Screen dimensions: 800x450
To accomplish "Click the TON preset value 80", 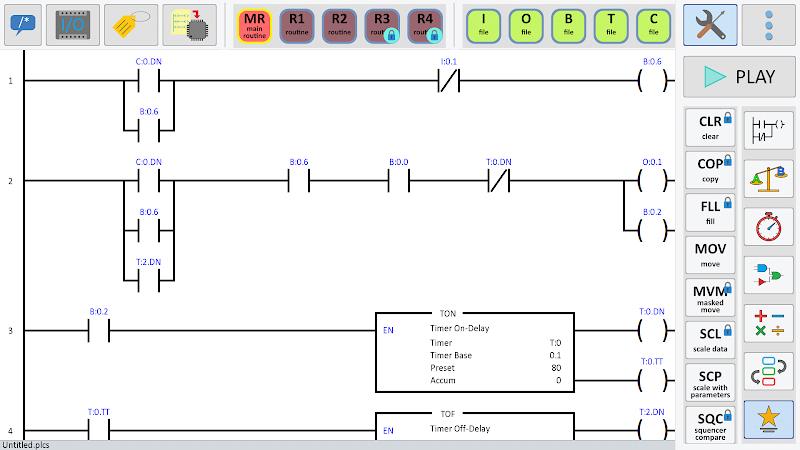I will click(556, 368).
